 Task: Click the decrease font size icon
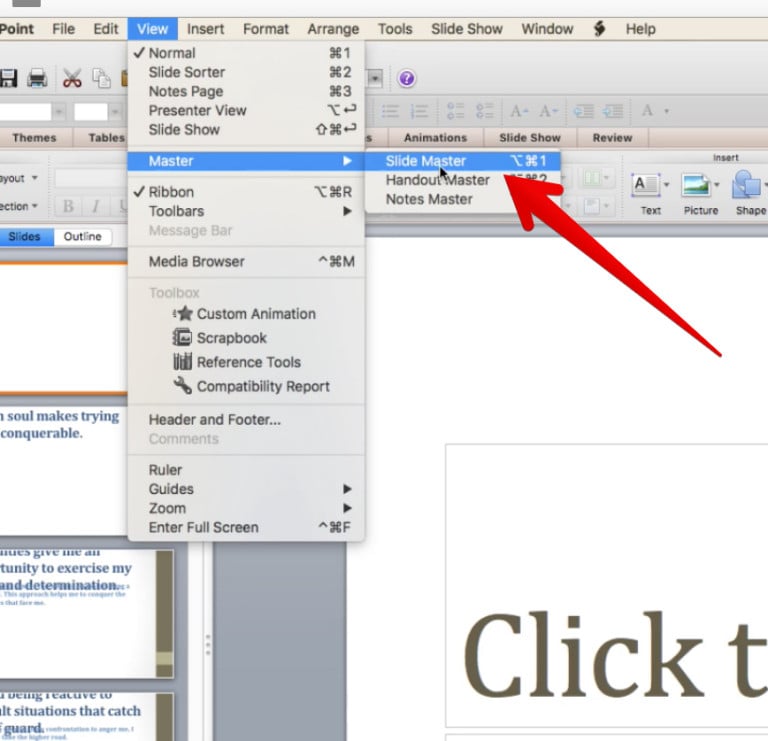548,111
